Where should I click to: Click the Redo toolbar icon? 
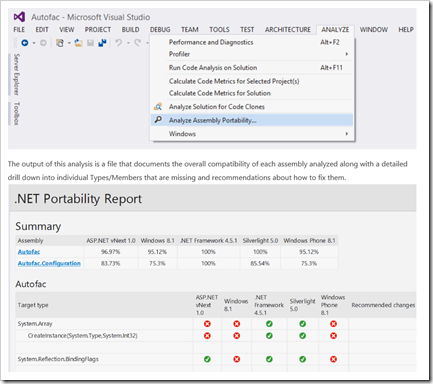click(x=138, y=43)
